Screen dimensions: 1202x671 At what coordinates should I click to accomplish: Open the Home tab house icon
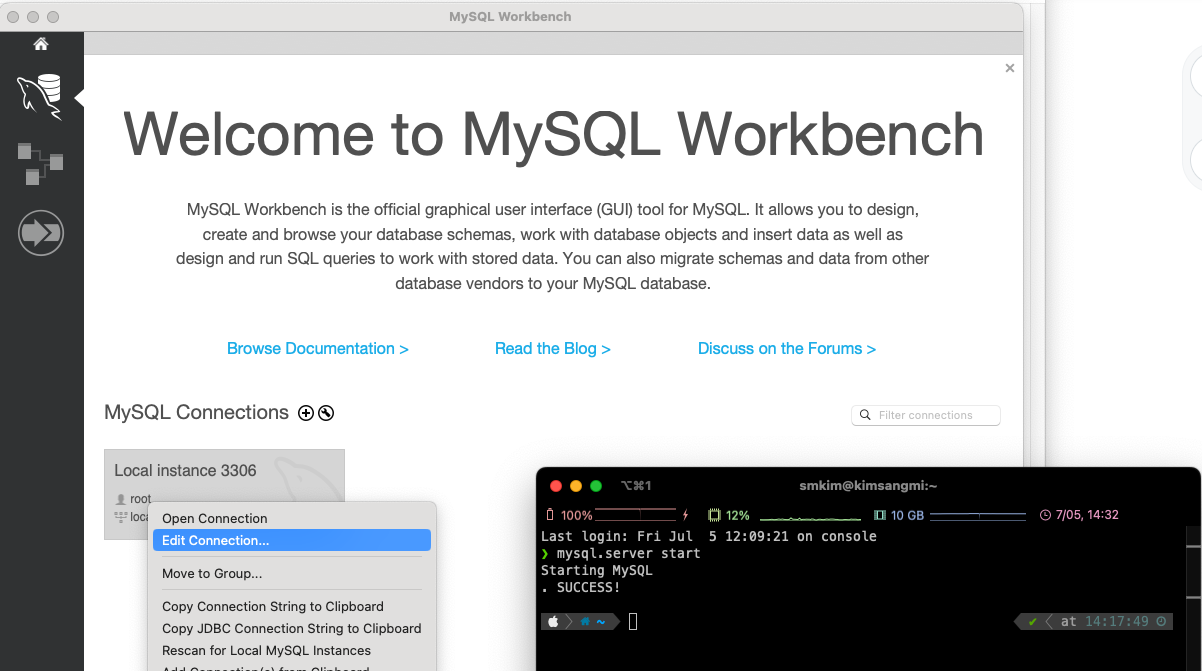click(x=41, y=44)
